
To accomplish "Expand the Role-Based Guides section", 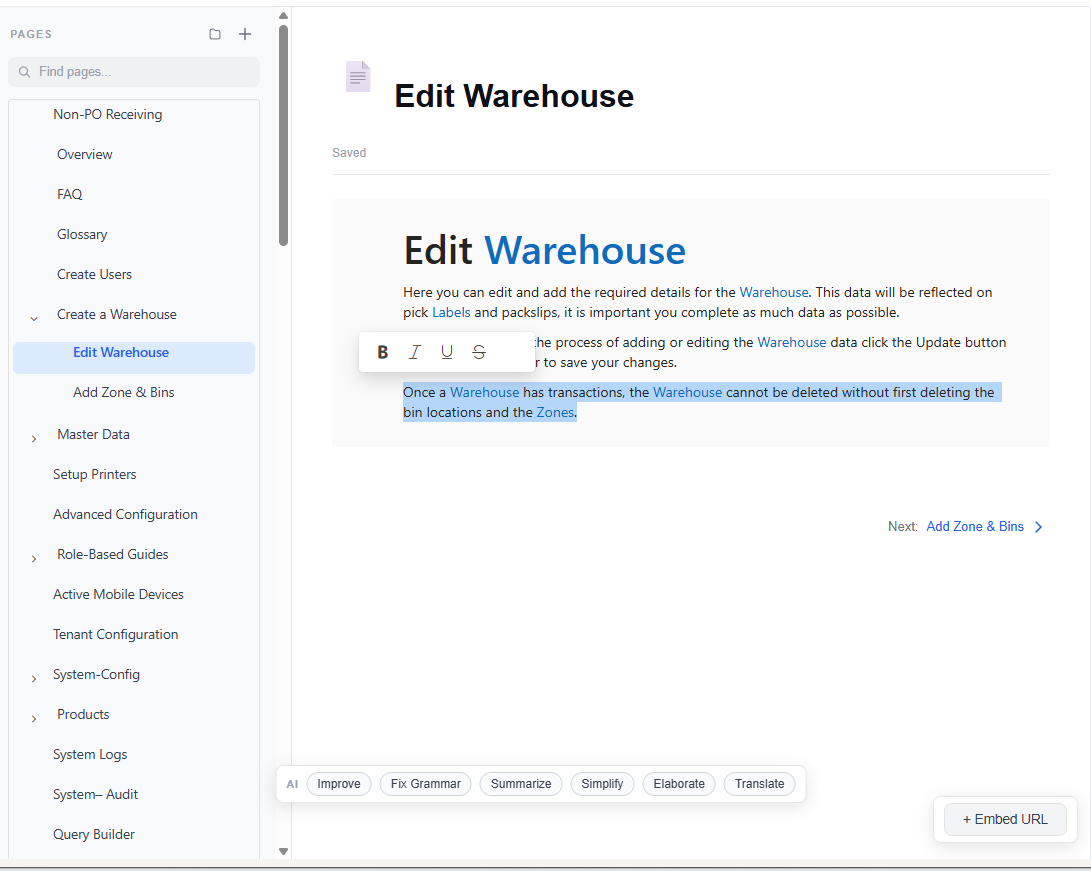I will pyautogui.click(x=33, y=554).
